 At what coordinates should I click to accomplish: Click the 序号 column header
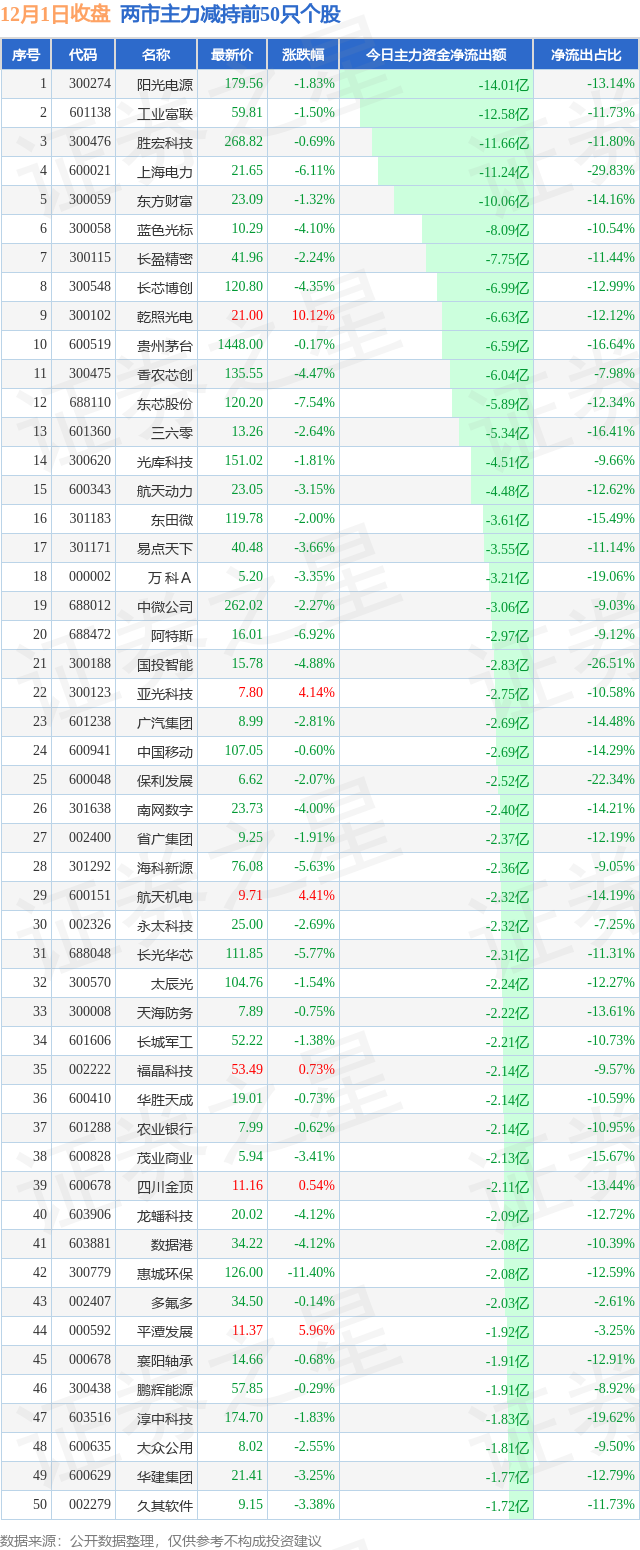(26, 54)
